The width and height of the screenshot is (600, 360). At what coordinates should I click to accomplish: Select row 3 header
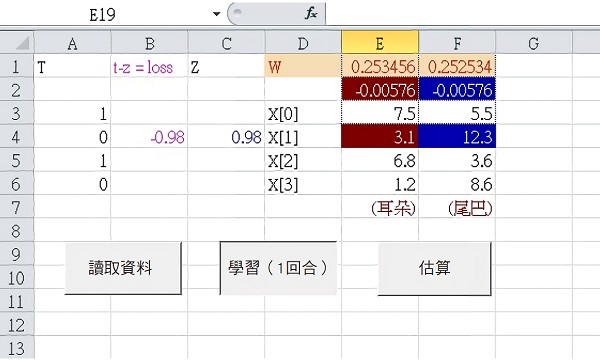(17, 113)
